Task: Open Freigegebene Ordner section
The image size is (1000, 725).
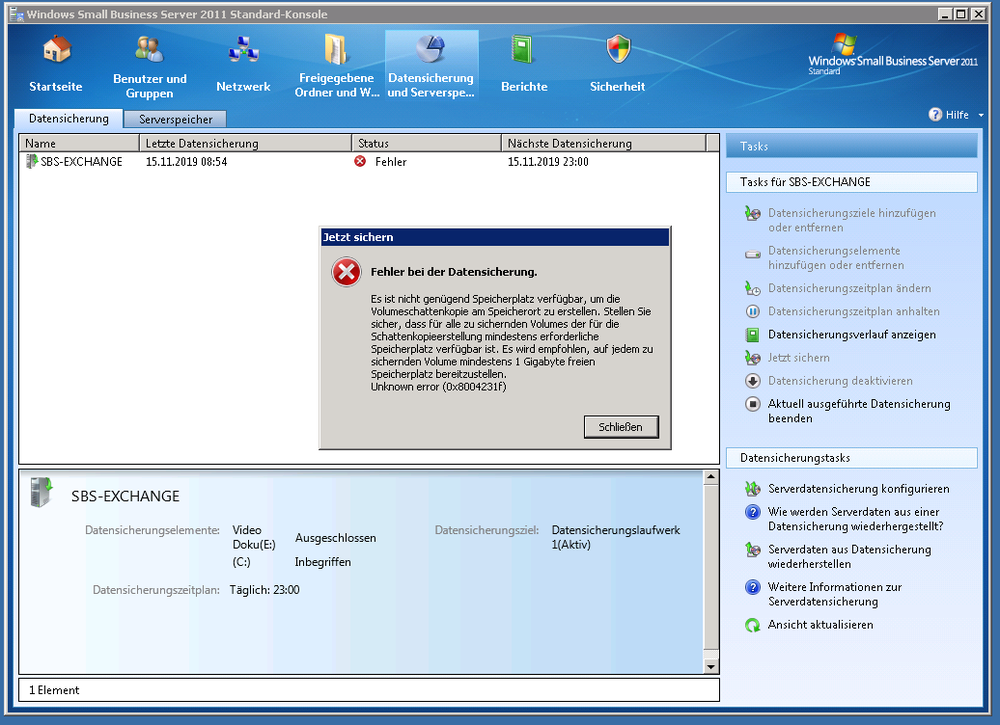Action: click(x=336, y=50)
